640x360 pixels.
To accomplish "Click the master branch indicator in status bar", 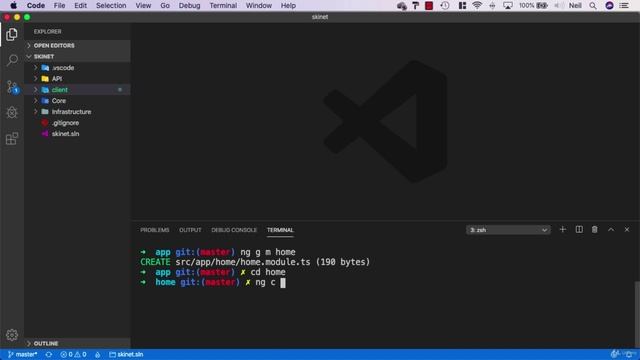I will coord(22,354).
